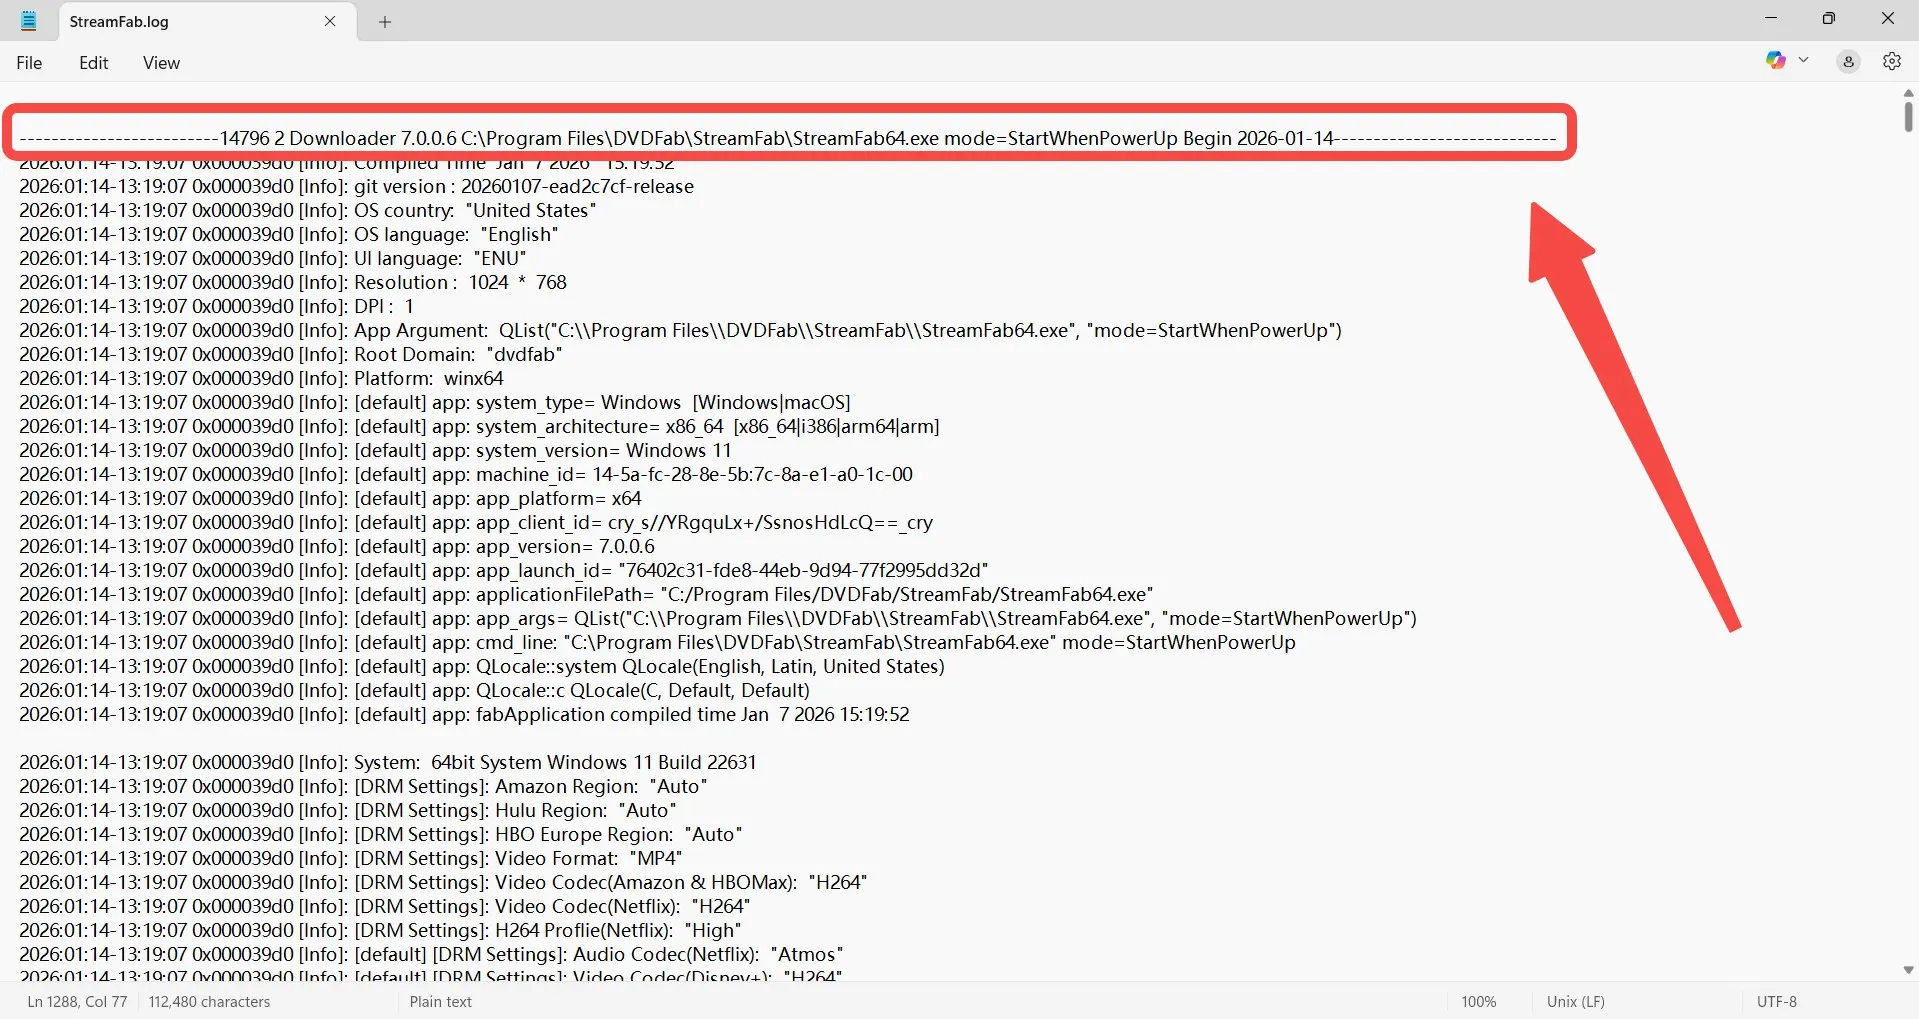Click the Downloader 7.0.0.6 header line

(788, 139)
